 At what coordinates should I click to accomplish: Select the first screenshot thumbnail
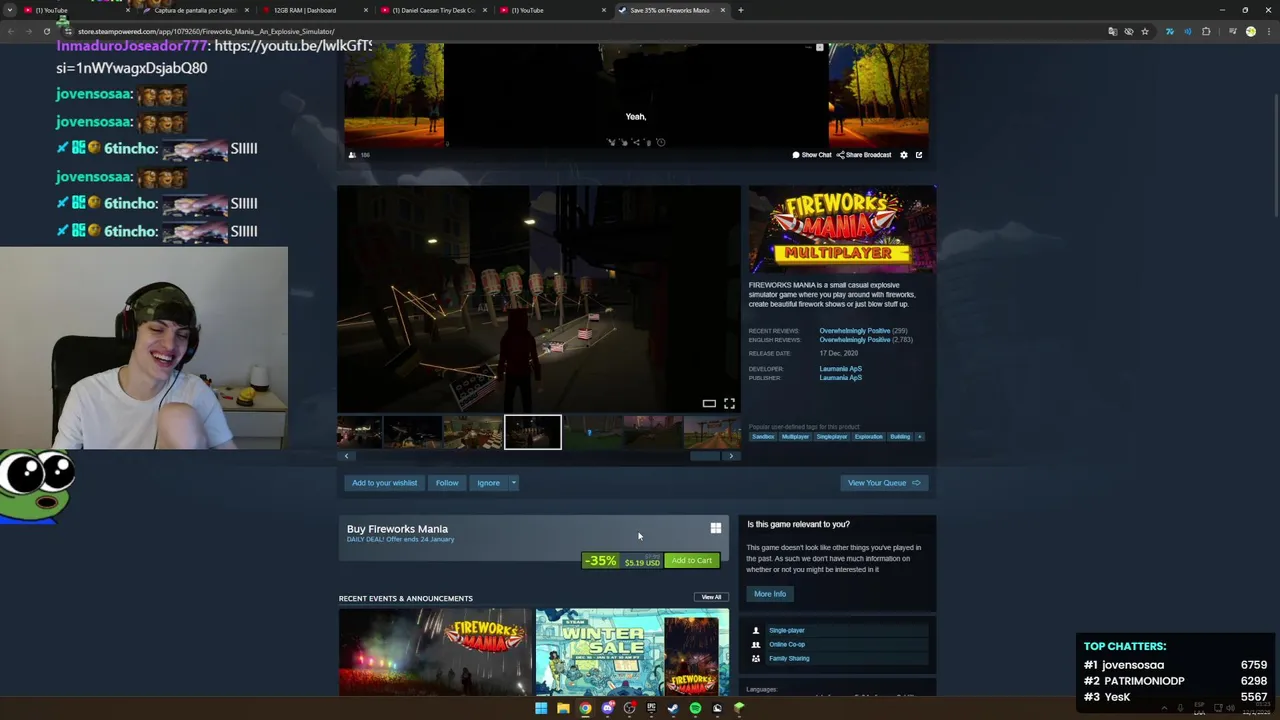pyautogui.click(x=359, y=432)
